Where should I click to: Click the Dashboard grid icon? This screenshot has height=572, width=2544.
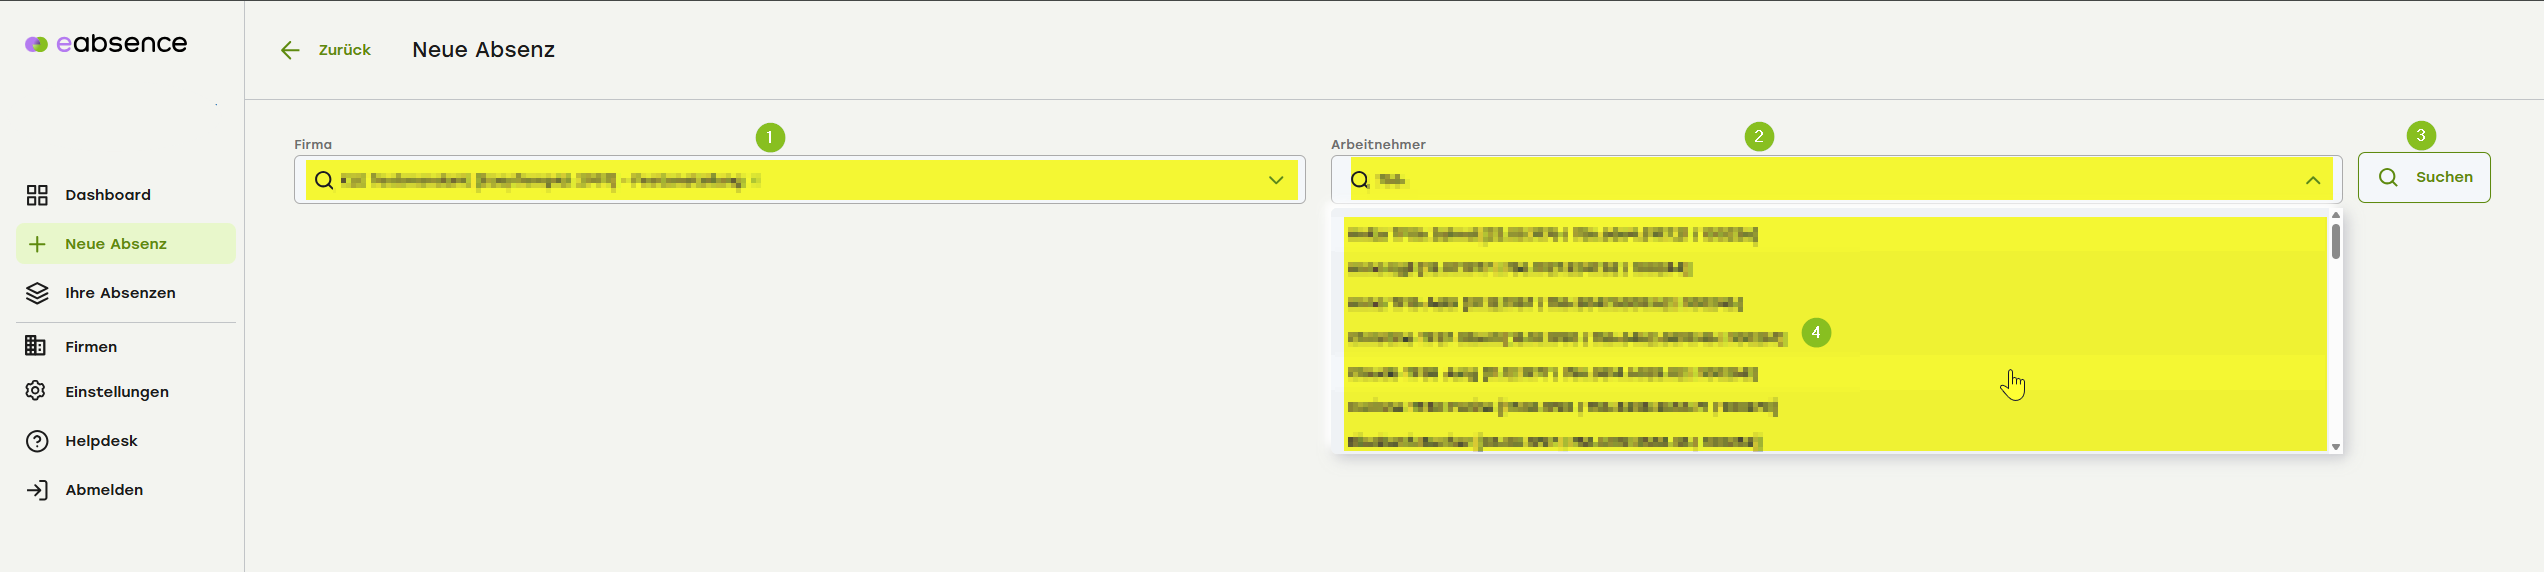pos(37,195)
